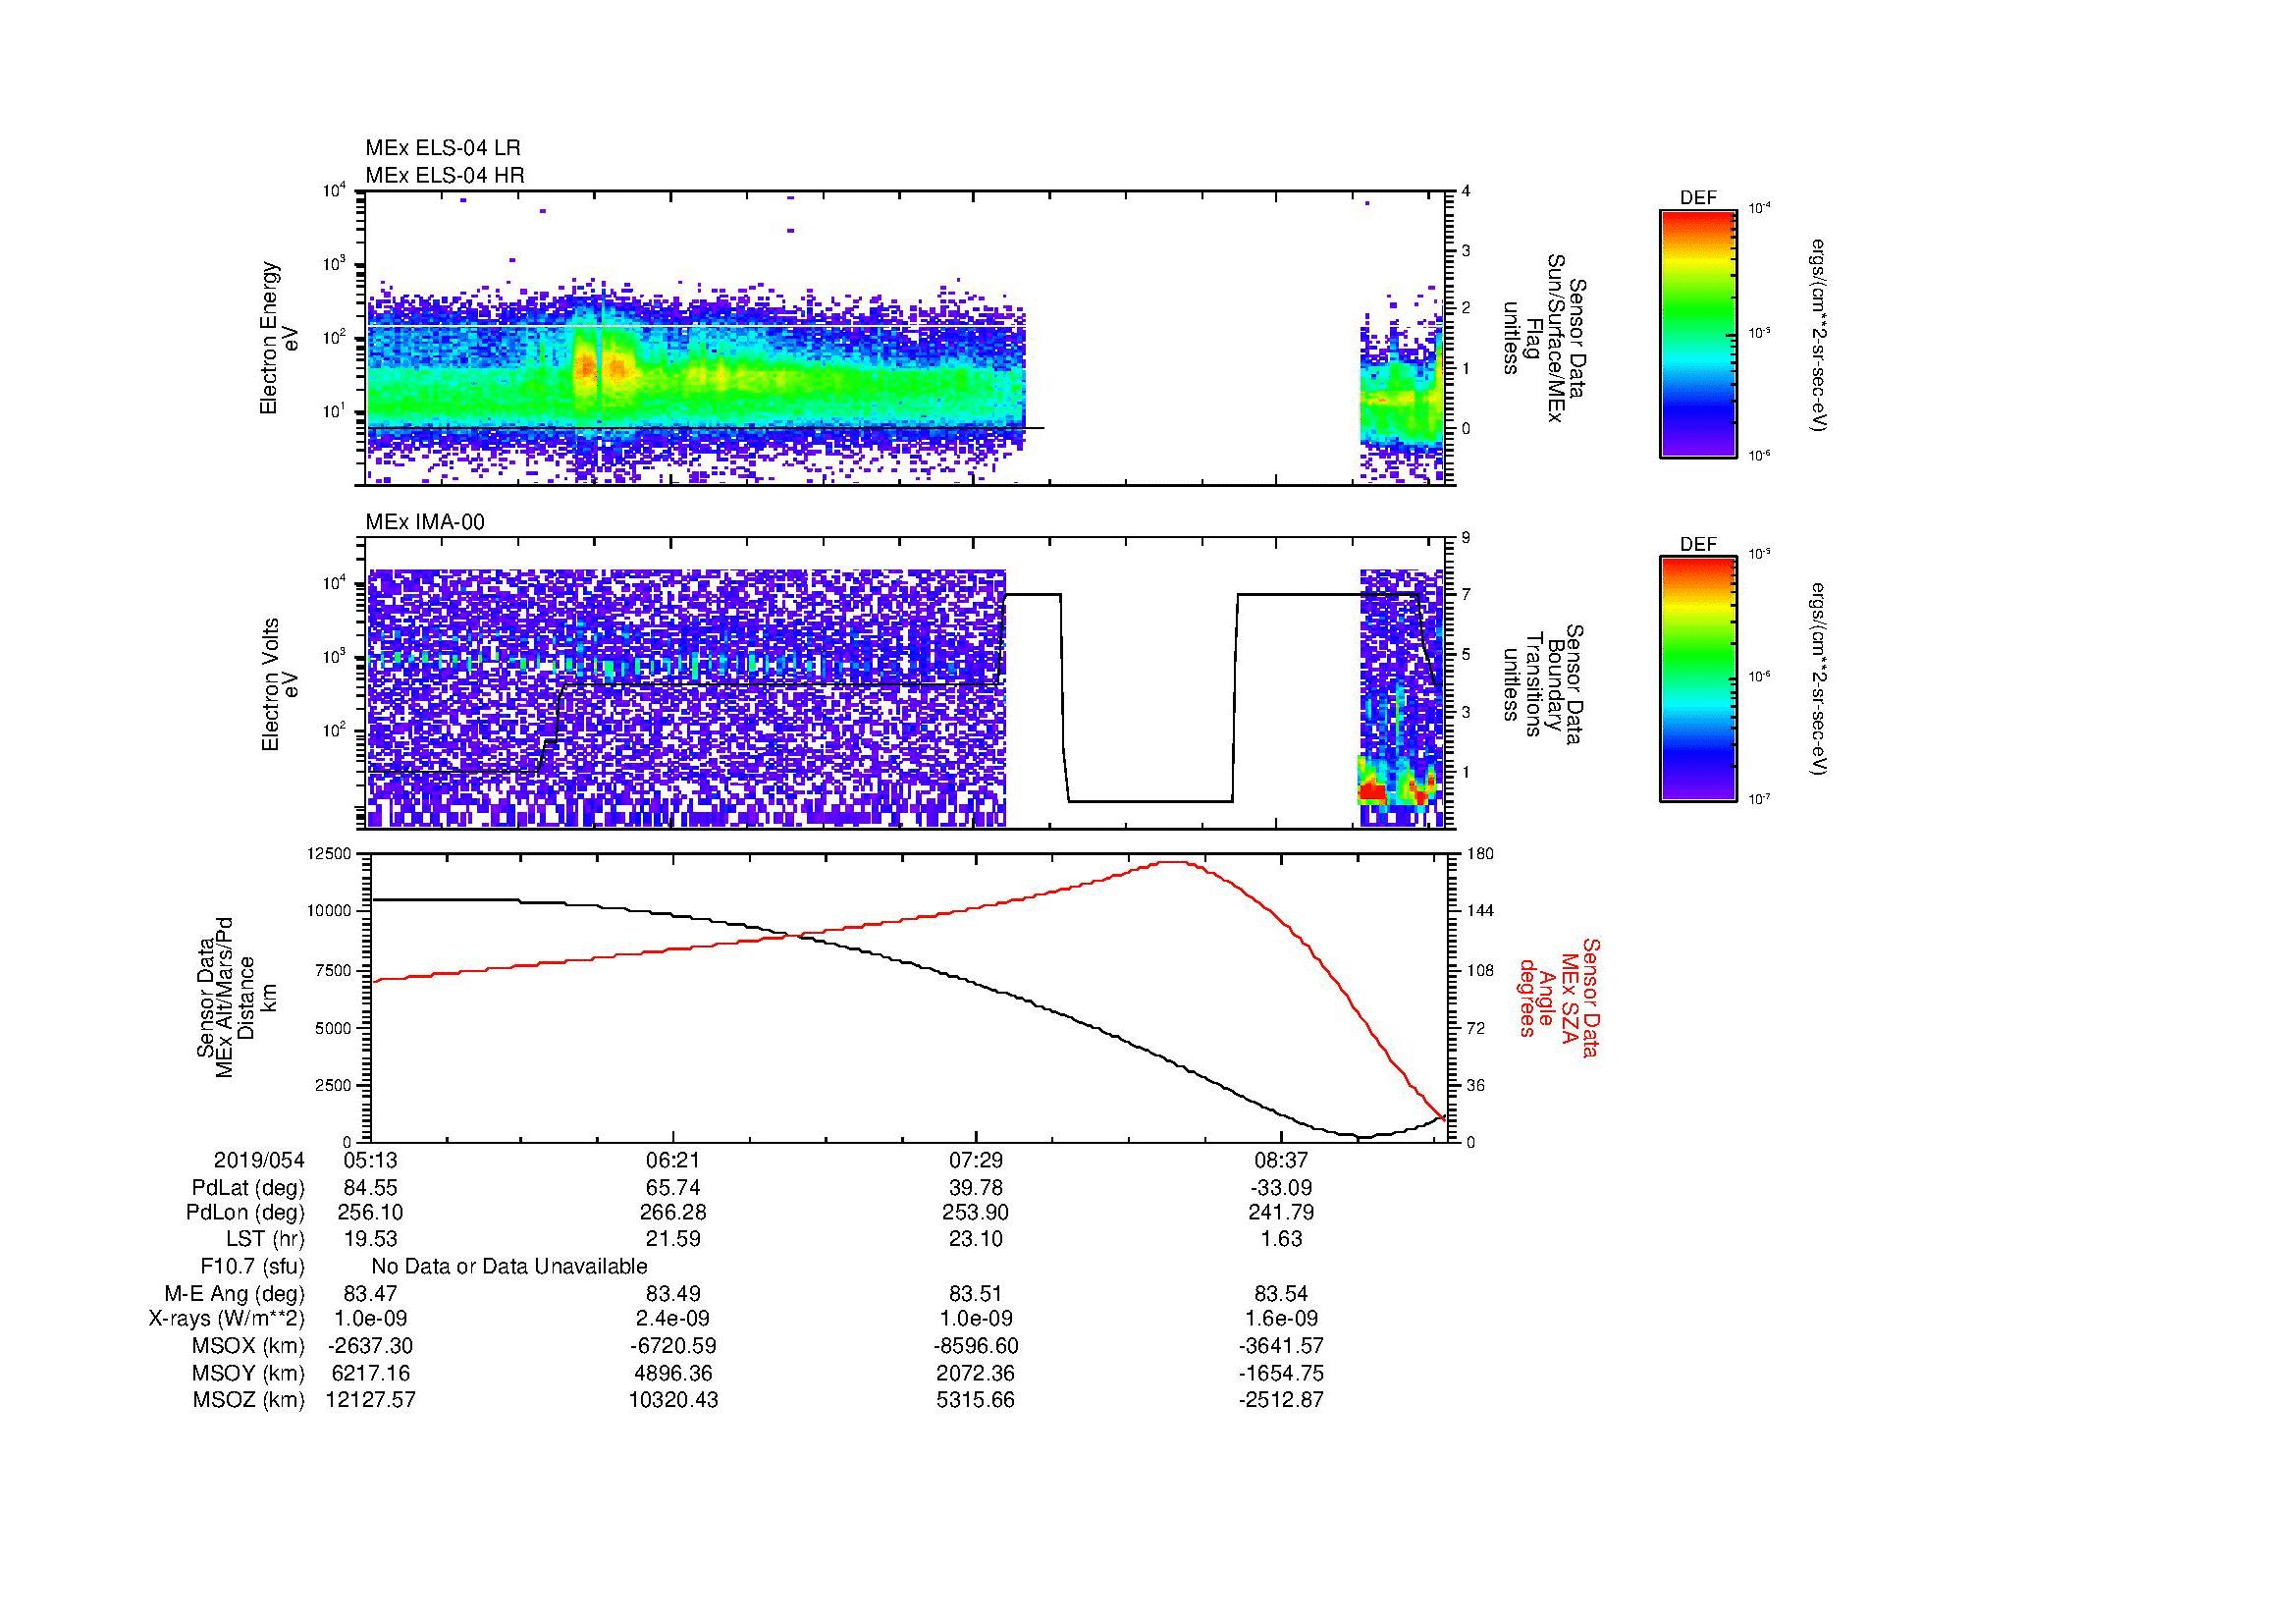Image resolution: width=2296 pixels, height=1623 pixels.
Task: Click the 12500 altitude axis tick
Action: pos(328,853)
